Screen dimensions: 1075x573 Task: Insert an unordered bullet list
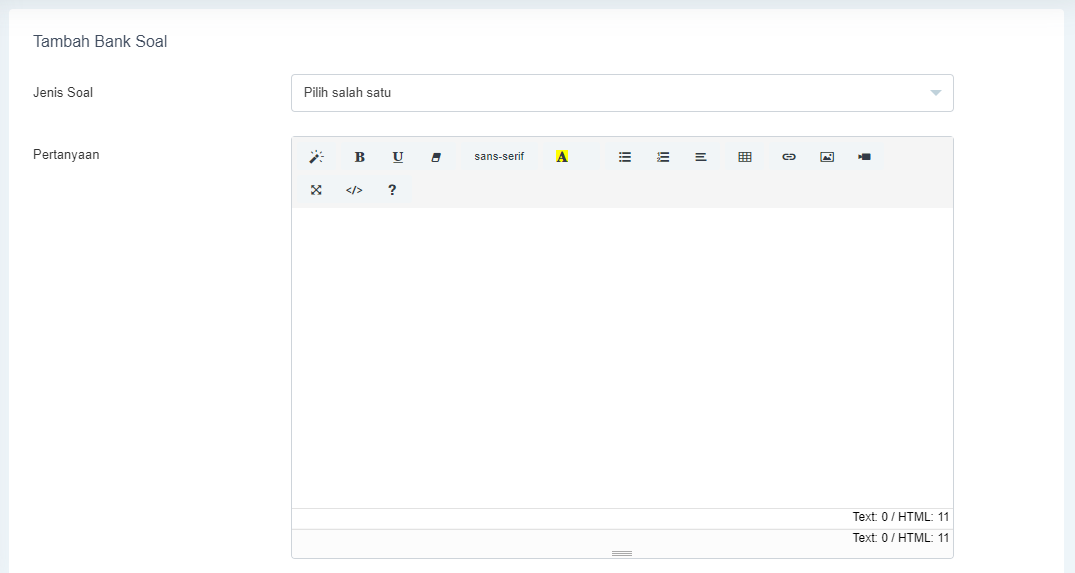pos(625,157)
